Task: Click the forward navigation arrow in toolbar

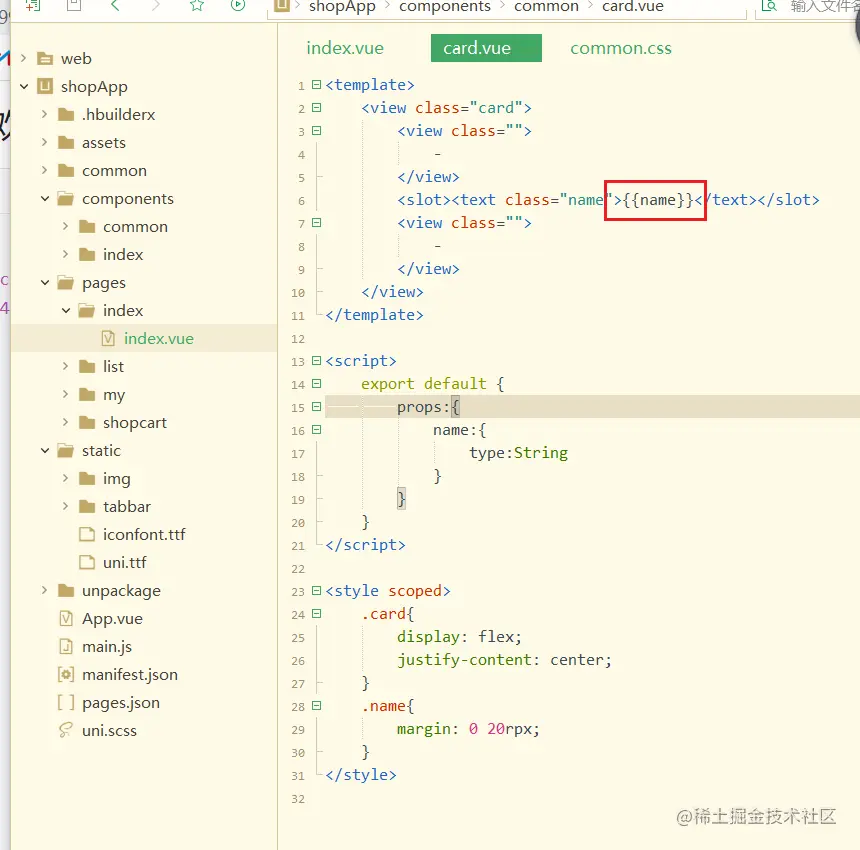Action: [156, 5]
